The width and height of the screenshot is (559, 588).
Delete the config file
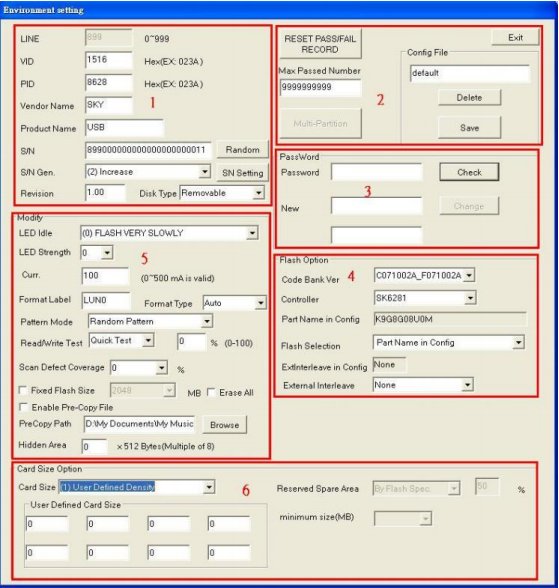click(x=469, y=98)
